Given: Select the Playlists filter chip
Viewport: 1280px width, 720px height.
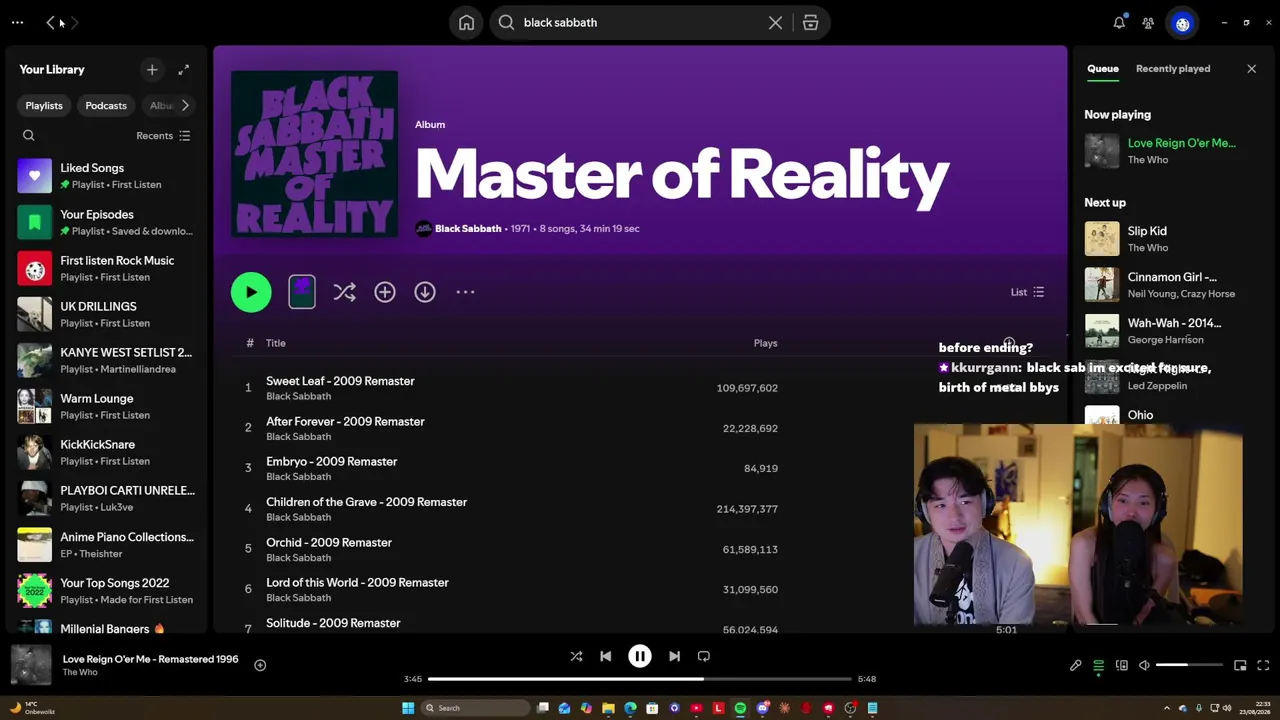Looking at the screenshot, I should click(44, 105).
